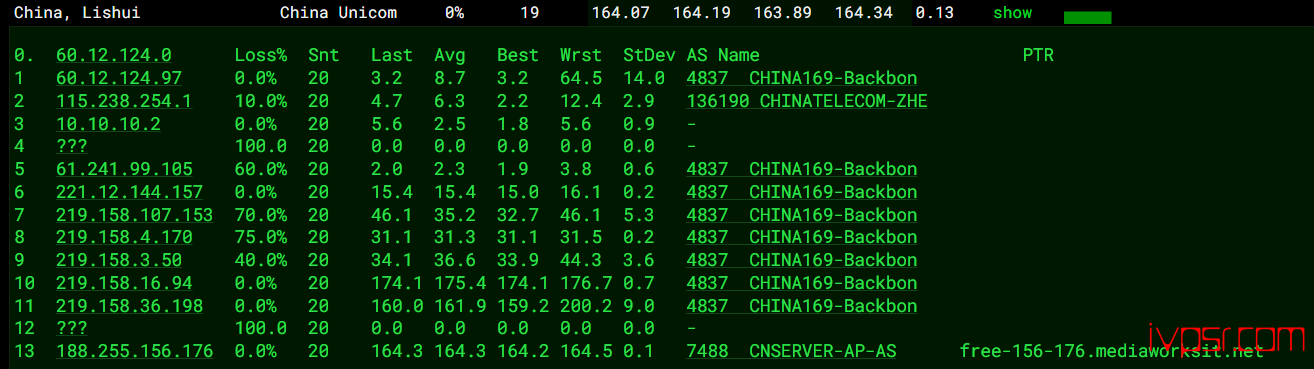Click the 'China, Lishui' location text

tap(77, 13)
